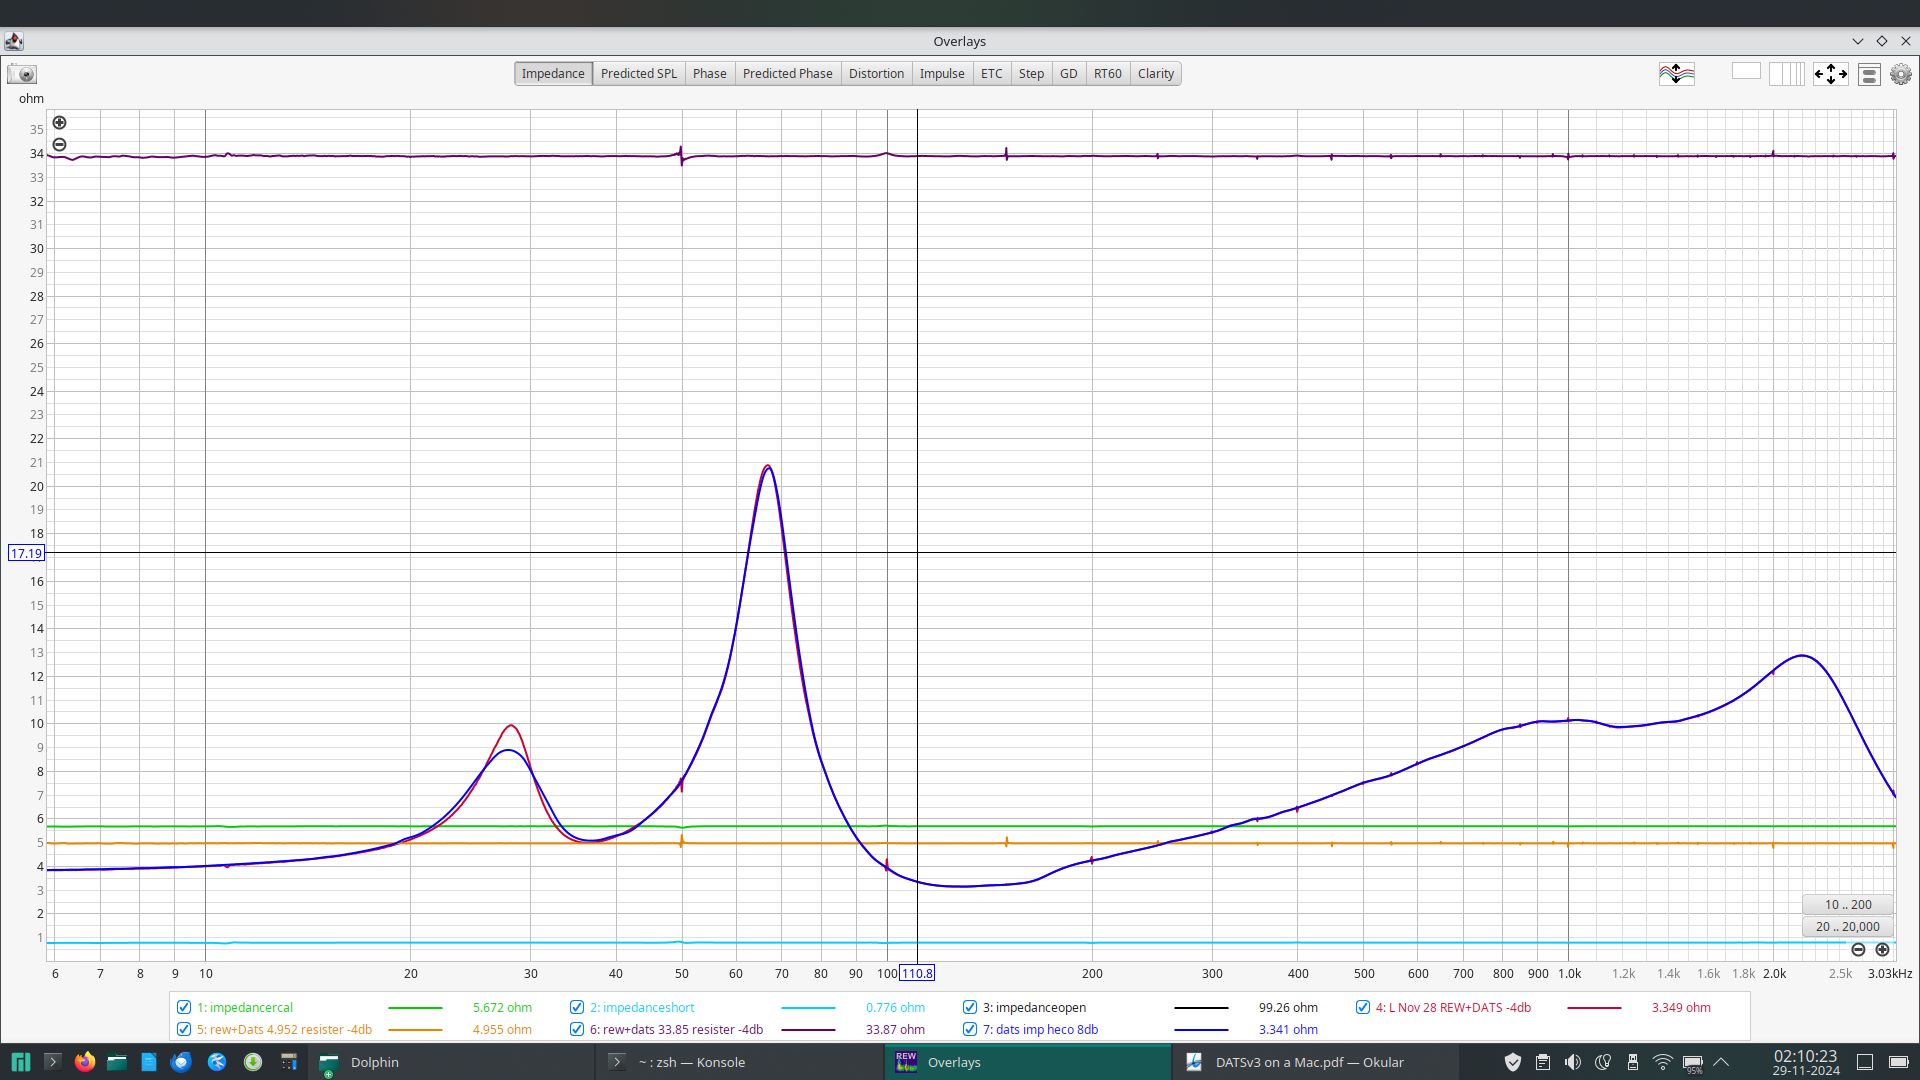1920x1080 pixels.
Task: Toggle 6: rew+dats 33.85 resister checkbox
Action: [x=577, y=1030]
